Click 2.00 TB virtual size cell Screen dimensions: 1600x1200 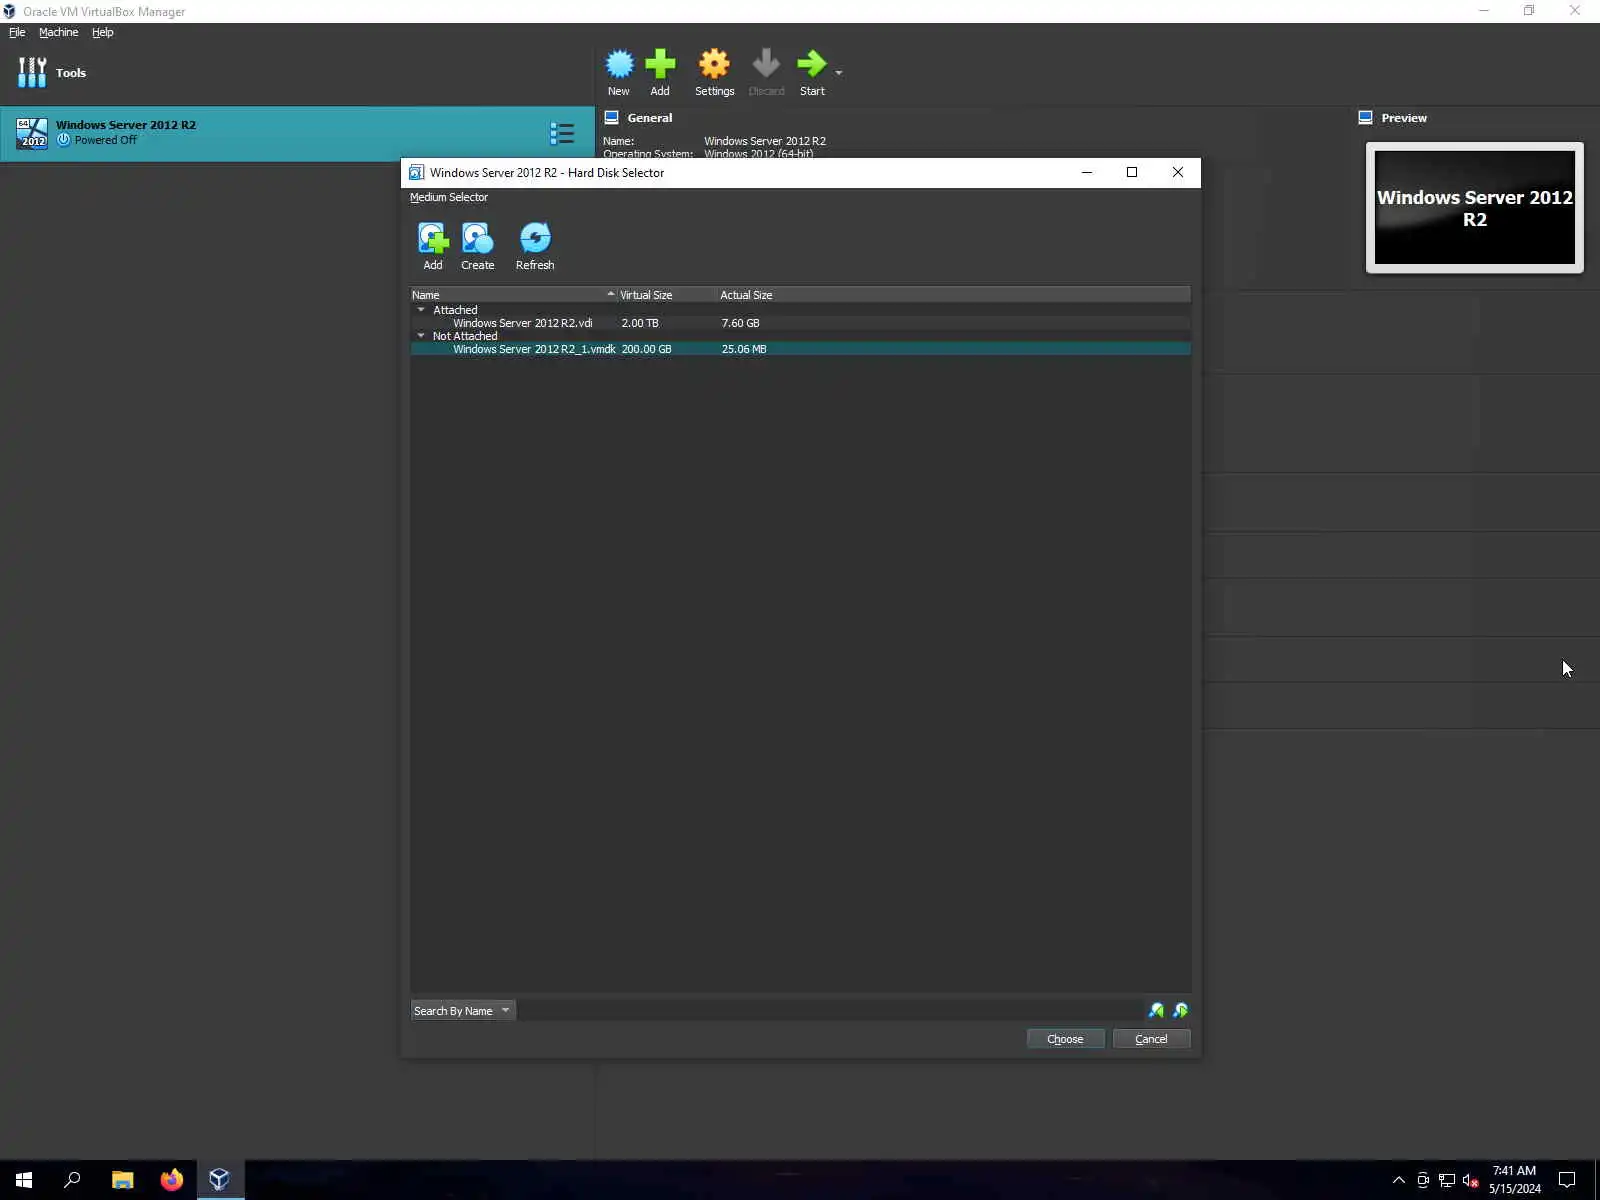tap(640, 323)
